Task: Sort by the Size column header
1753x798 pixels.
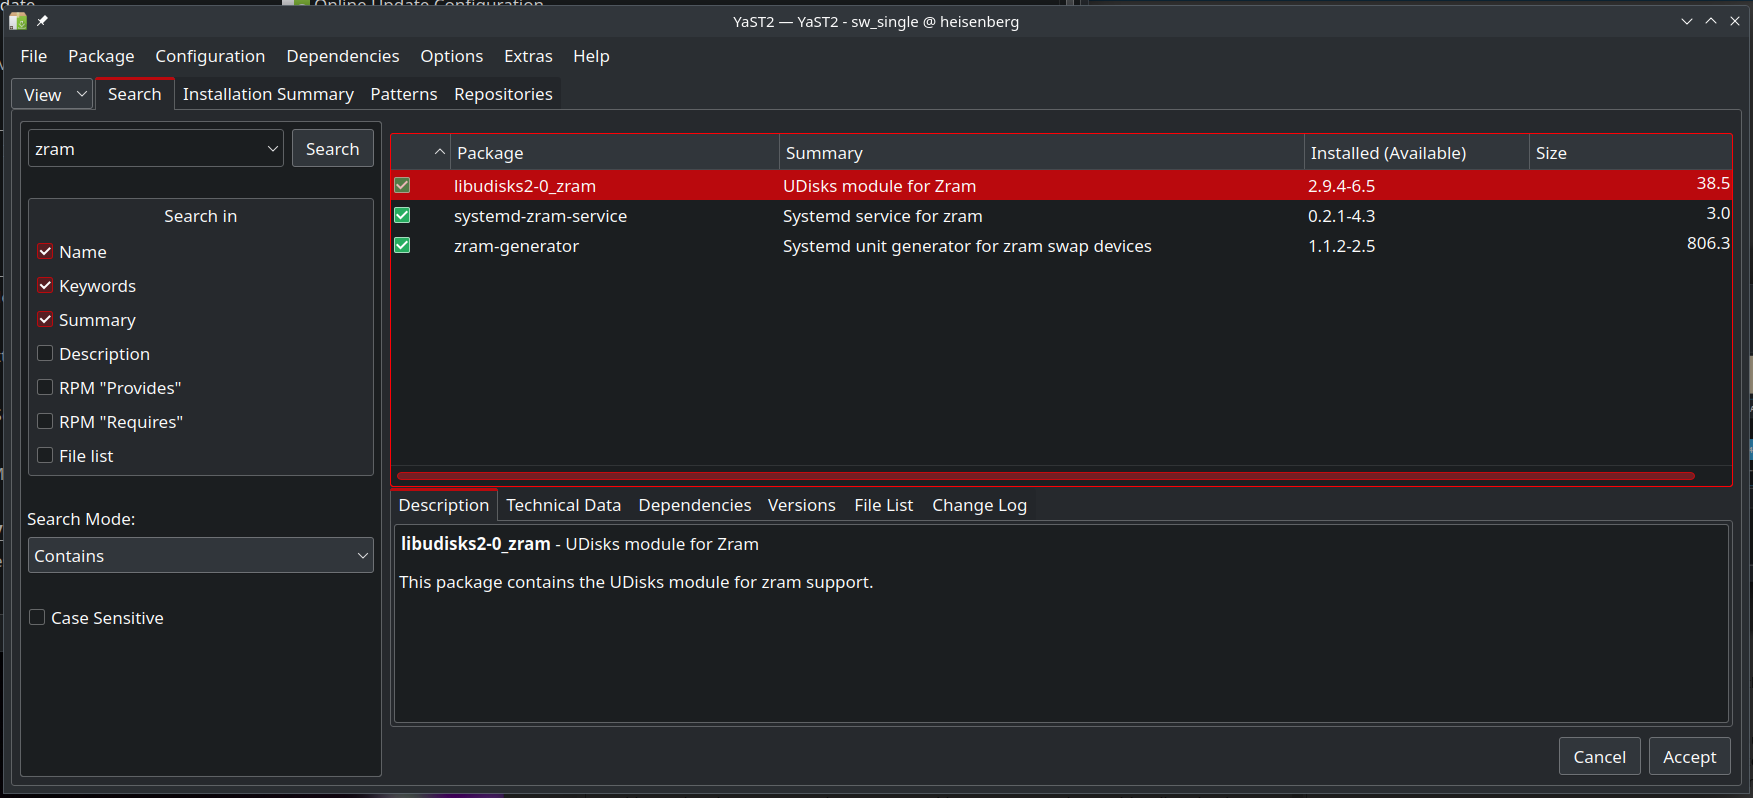Action: tap(1630, 152)
